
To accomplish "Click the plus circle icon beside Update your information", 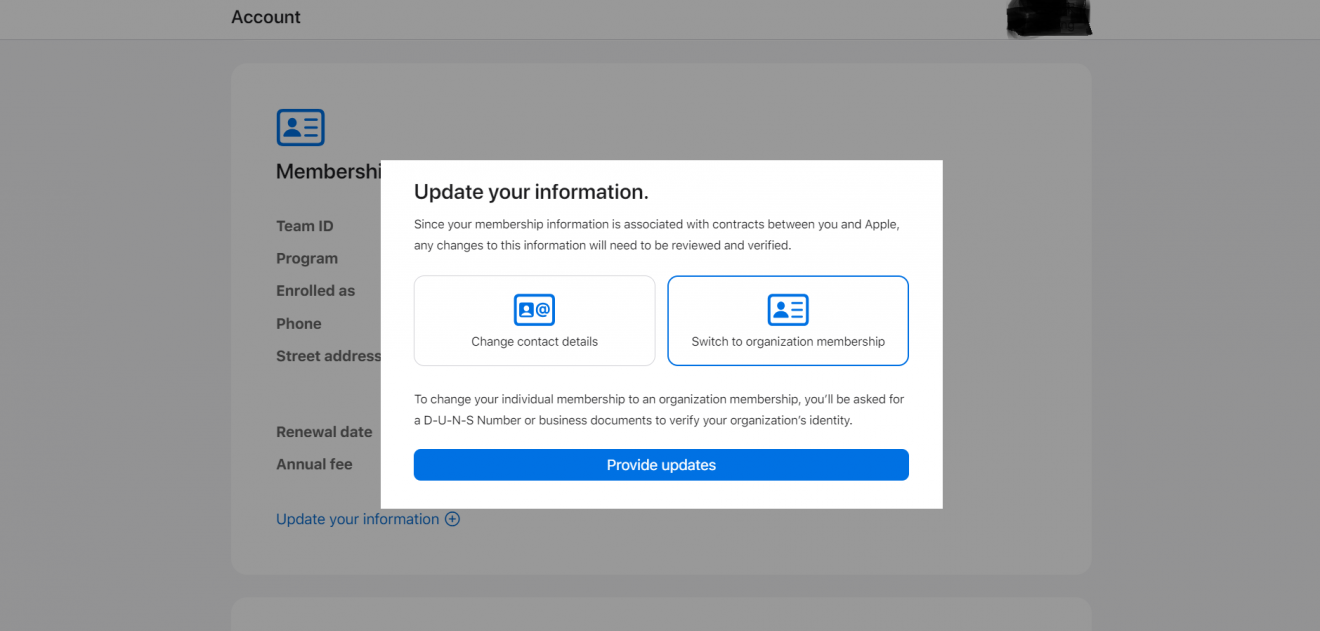I will [452, 519].
